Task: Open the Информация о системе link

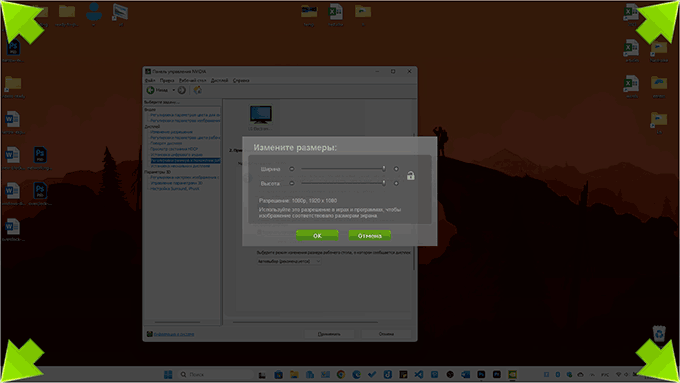Action: pyautogui.click(x=174, y=334)
